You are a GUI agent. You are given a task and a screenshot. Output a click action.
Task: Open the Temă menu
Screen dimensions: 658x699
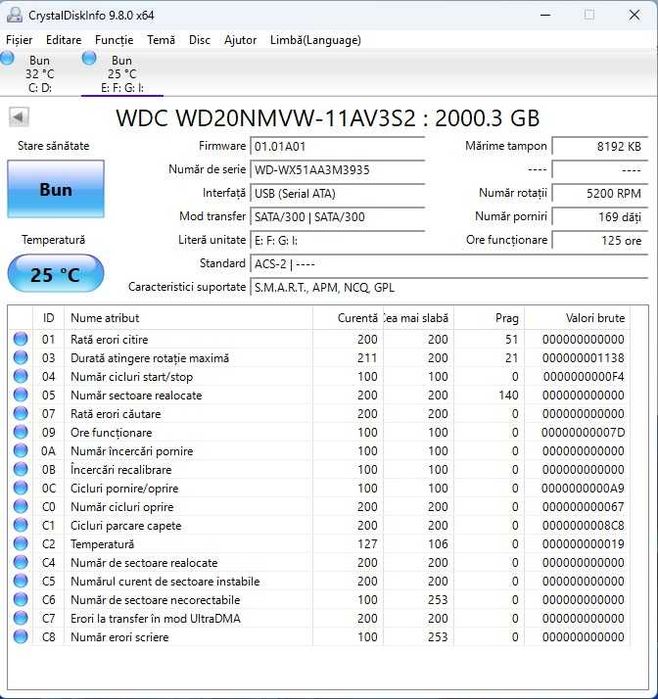point(161,40)
